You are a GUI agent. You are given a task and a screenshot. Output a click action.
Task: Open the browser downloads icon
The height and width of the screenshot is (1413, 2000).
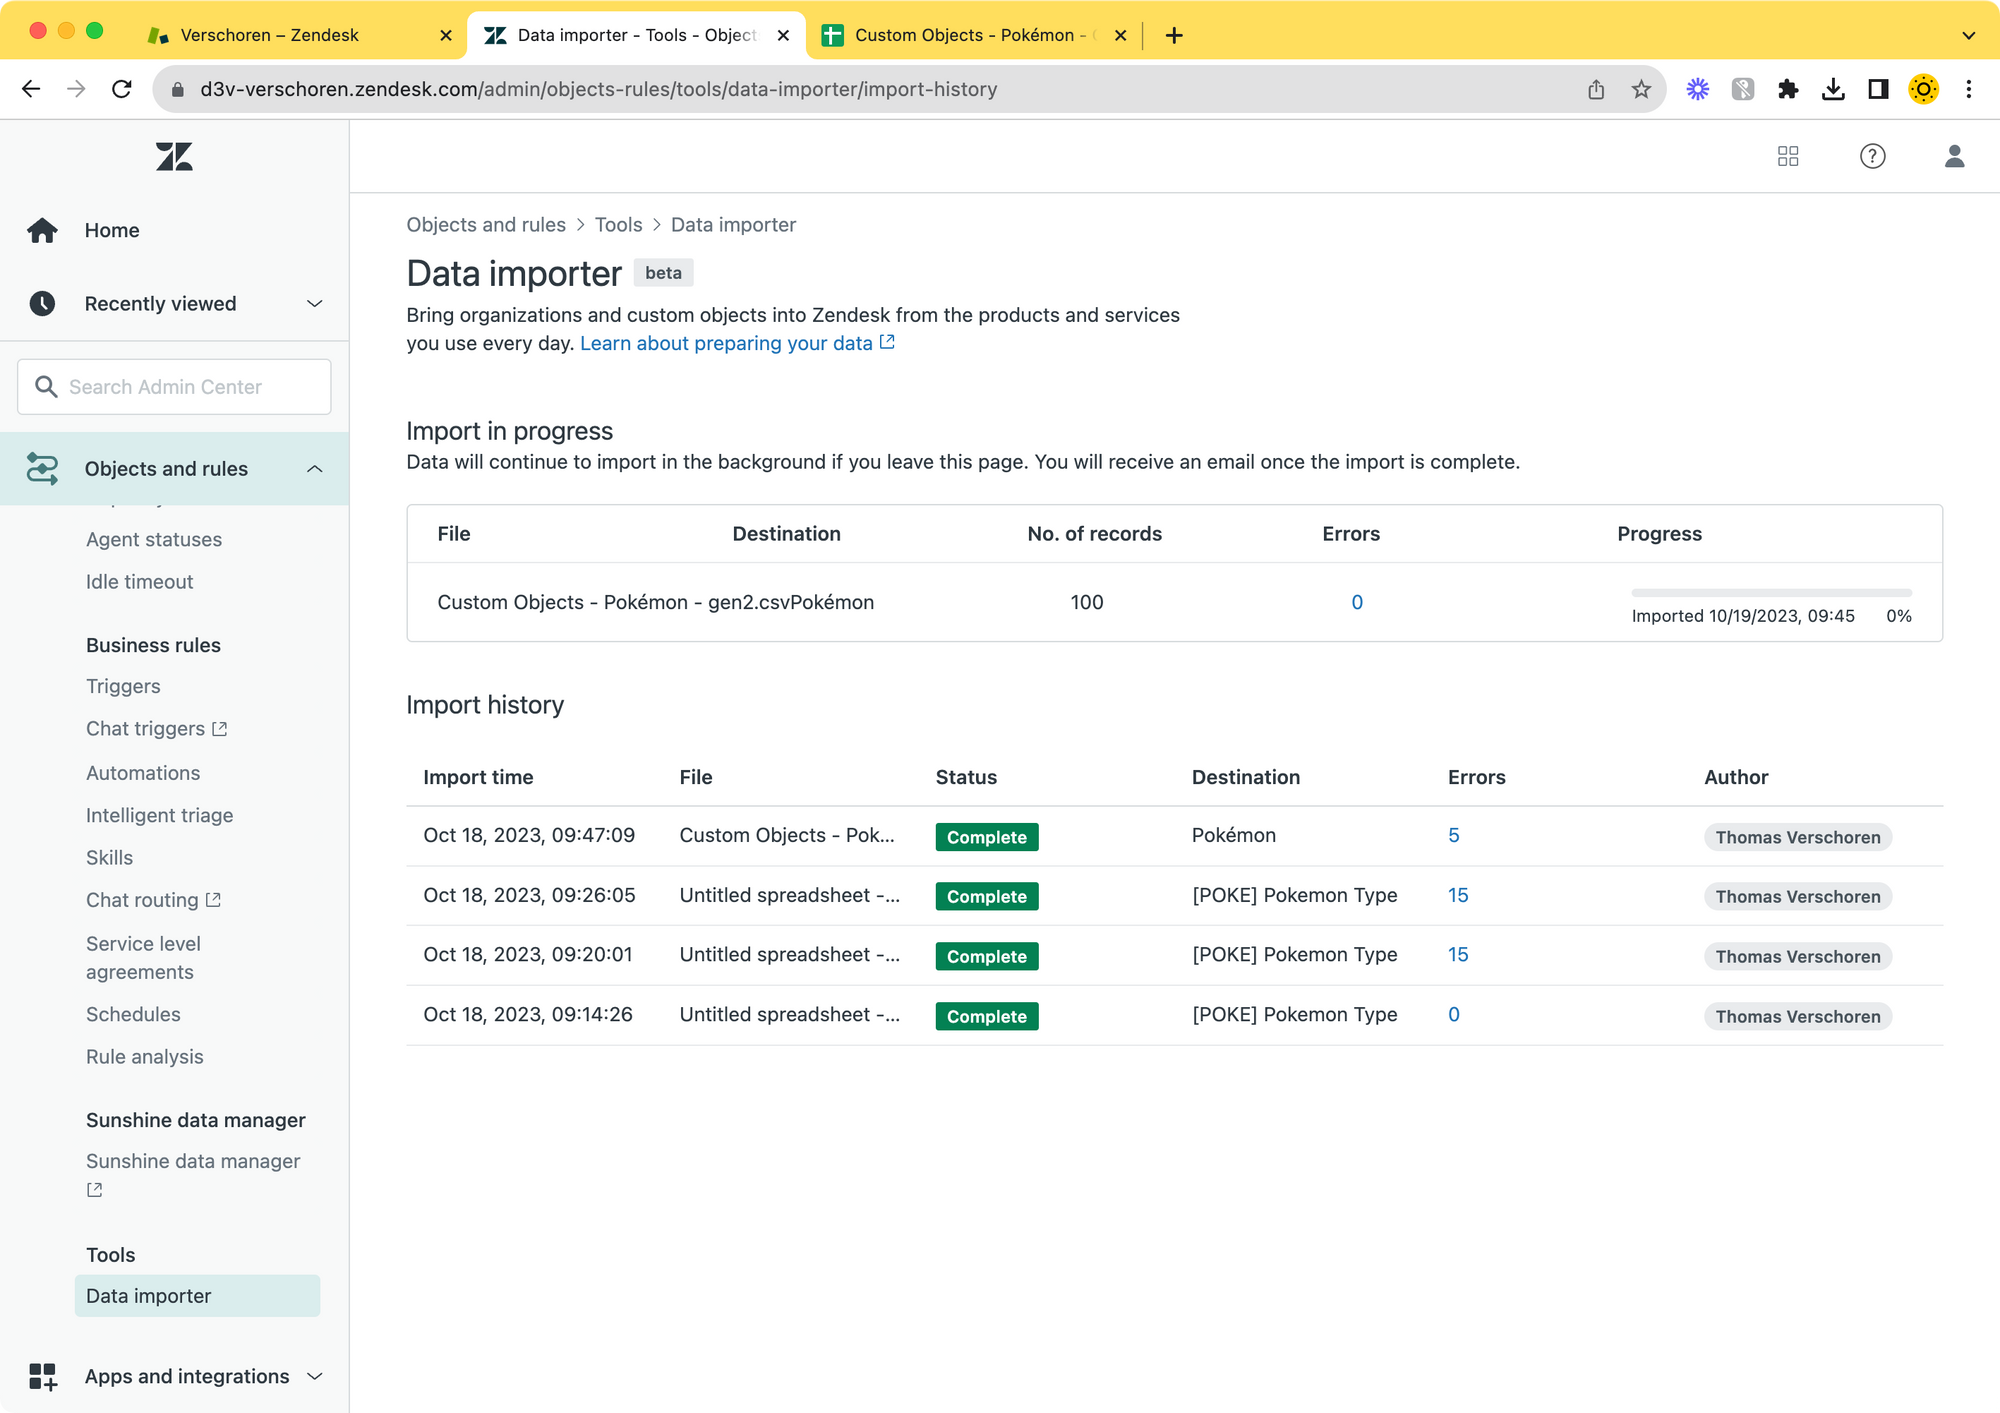click(x=1833, y=89)
